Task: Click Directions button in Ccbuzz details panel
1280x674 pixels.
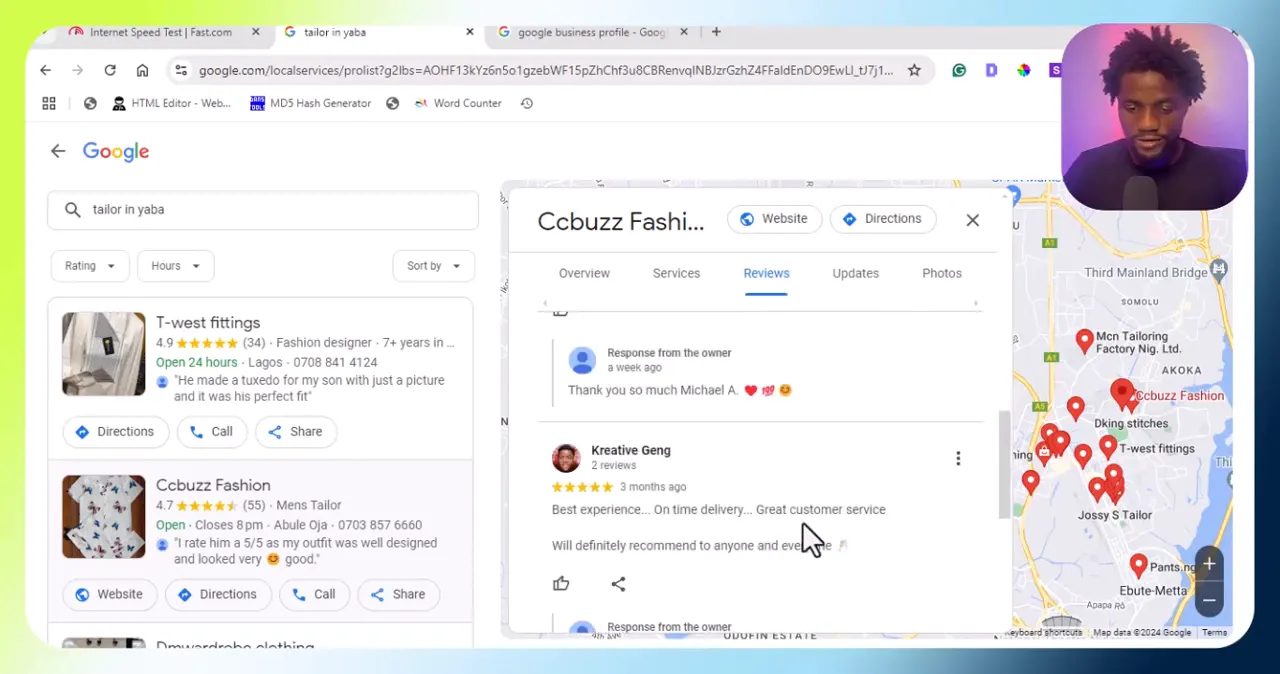Action: (x=883, y=219)
